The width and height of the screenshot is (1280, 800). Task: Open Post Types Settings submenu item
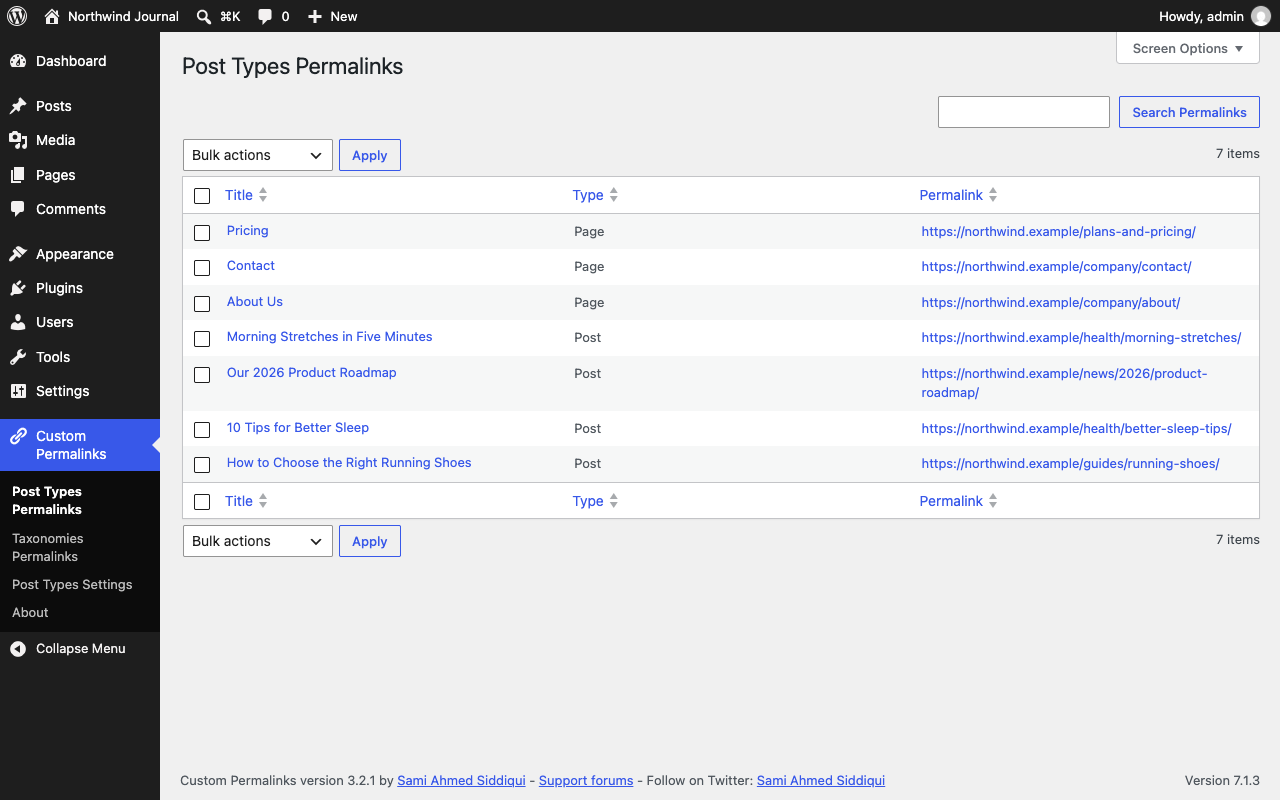[80, 584]
